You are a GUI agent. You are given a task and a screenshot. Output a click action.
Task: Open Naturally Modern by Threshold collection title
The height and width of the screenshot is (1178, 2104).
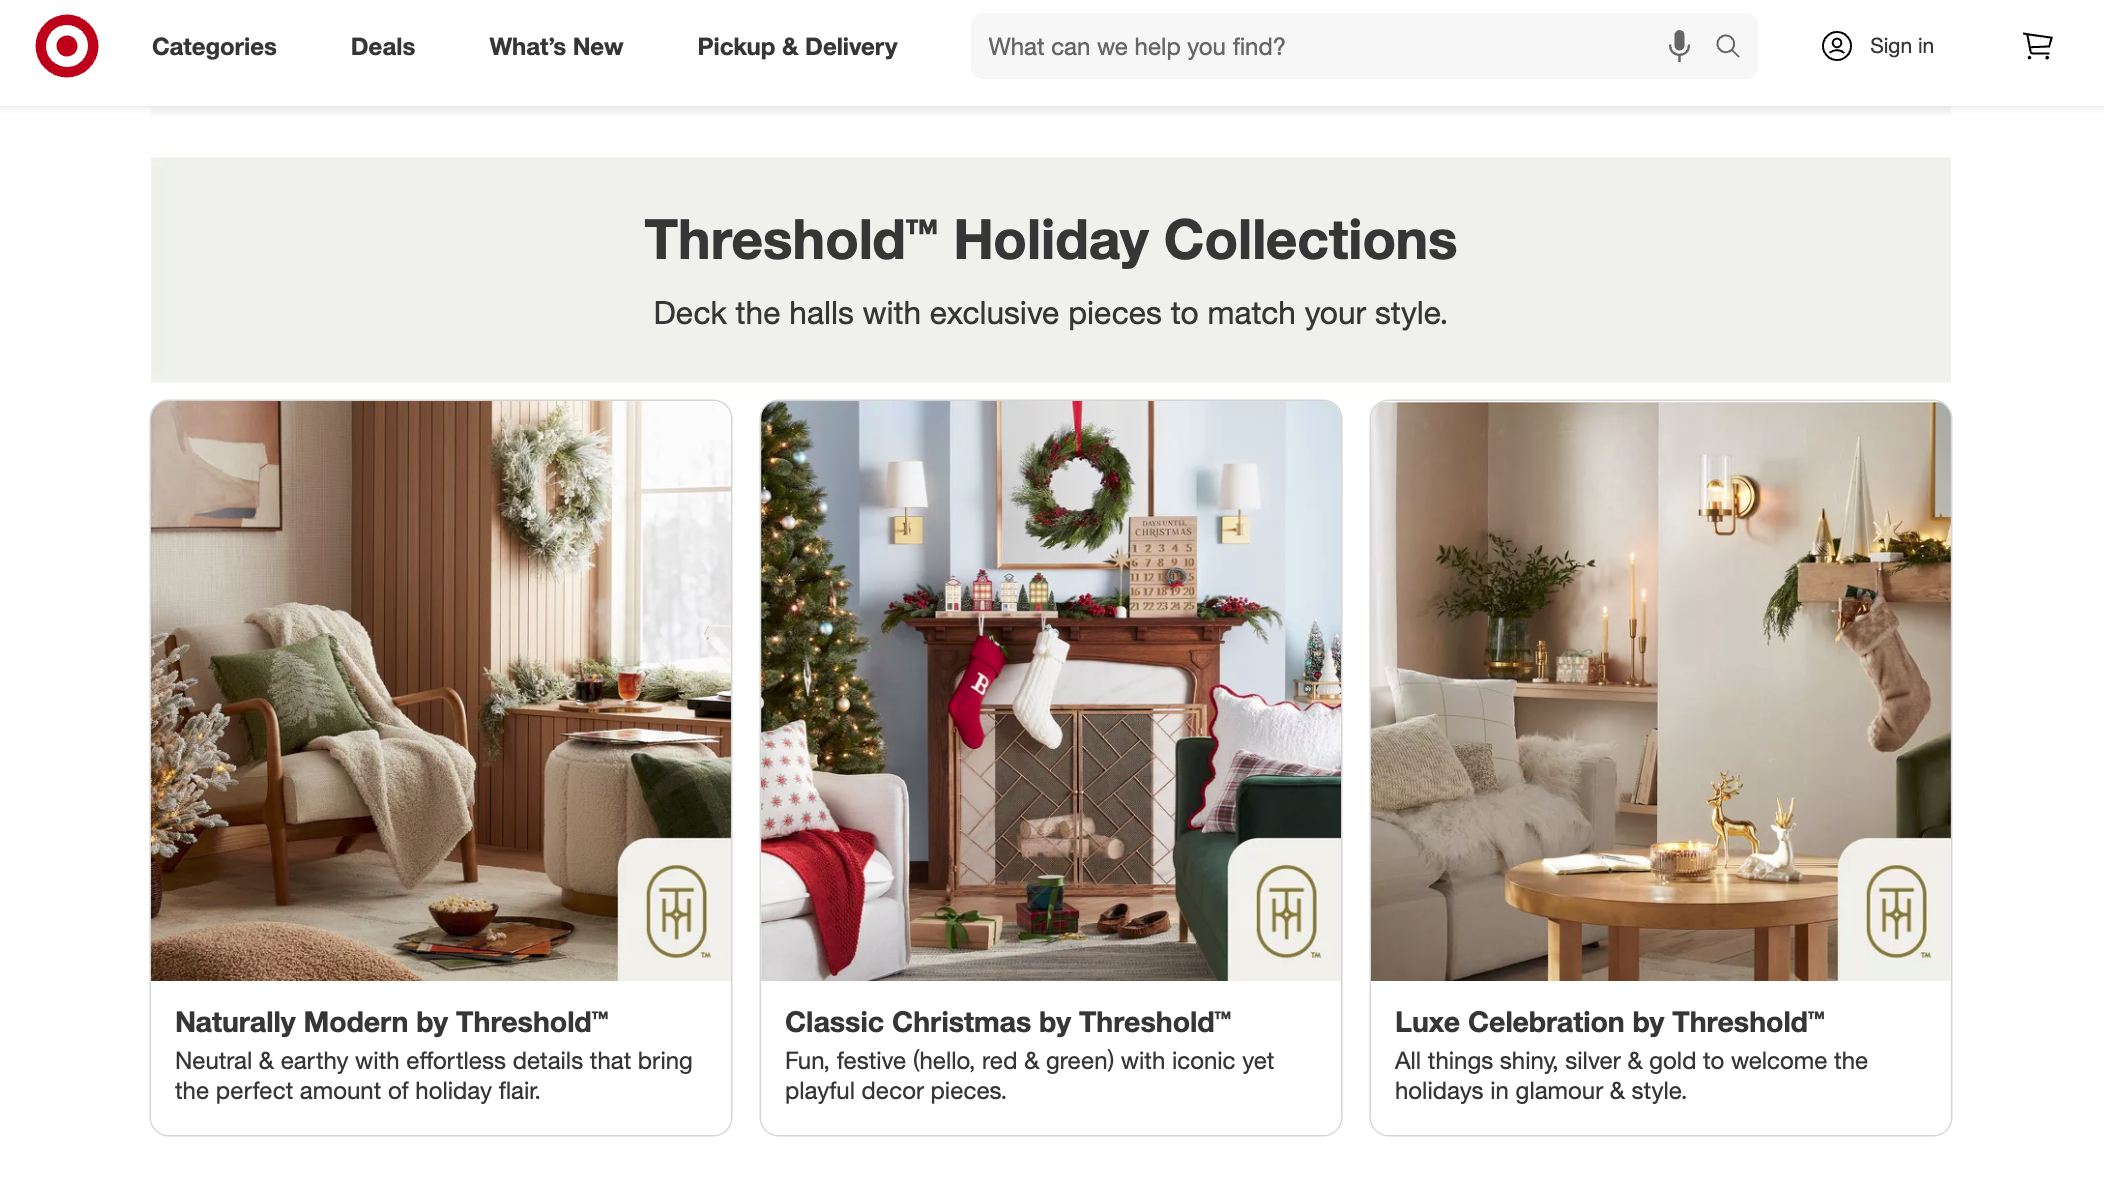click(x=392, y=1022)
